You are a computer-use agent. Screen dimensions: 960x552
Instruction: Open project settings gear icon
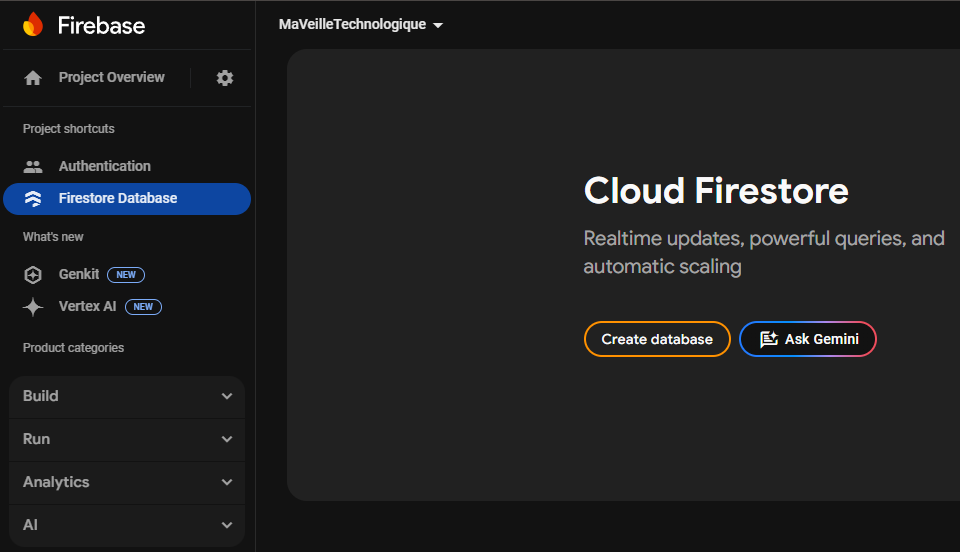[x=225, y=78]
